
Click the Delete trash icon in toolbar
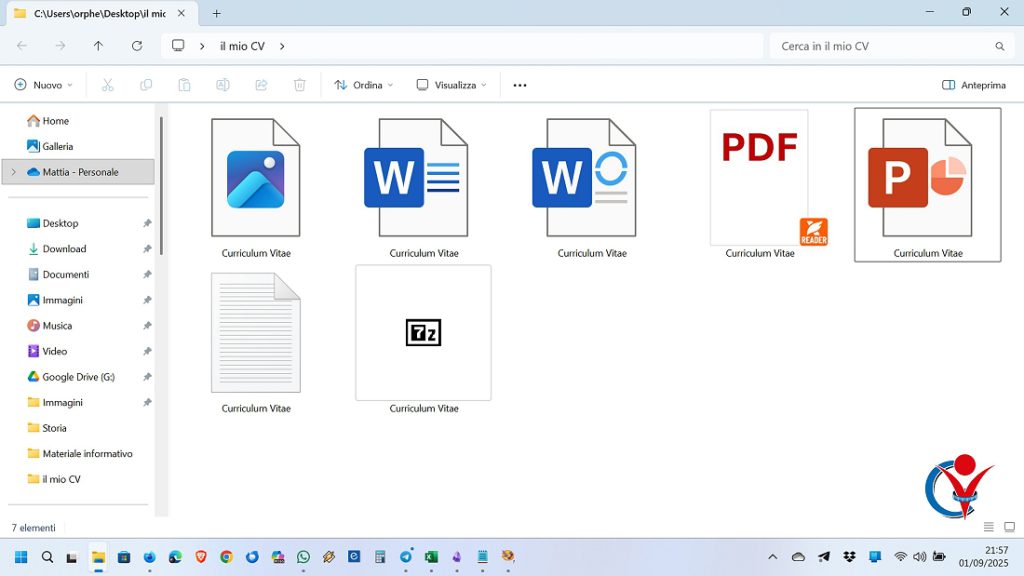coord(299,85)
